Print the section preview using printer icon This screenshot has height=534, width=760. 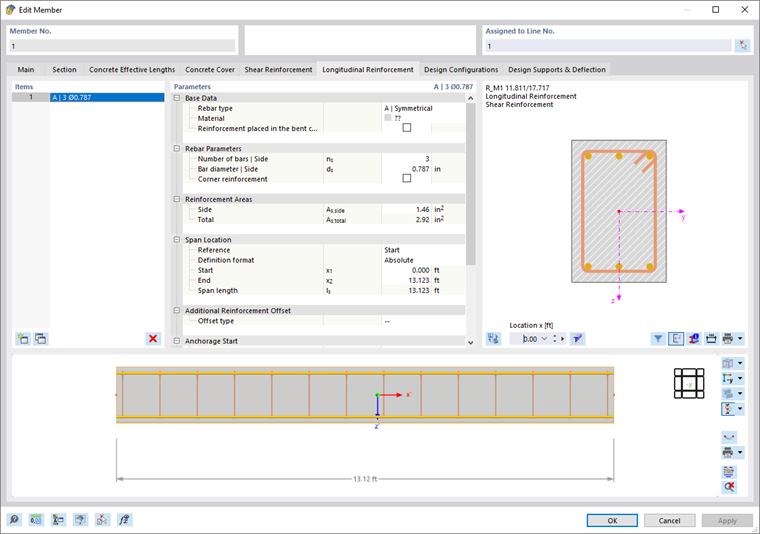(x=728, y=339)
